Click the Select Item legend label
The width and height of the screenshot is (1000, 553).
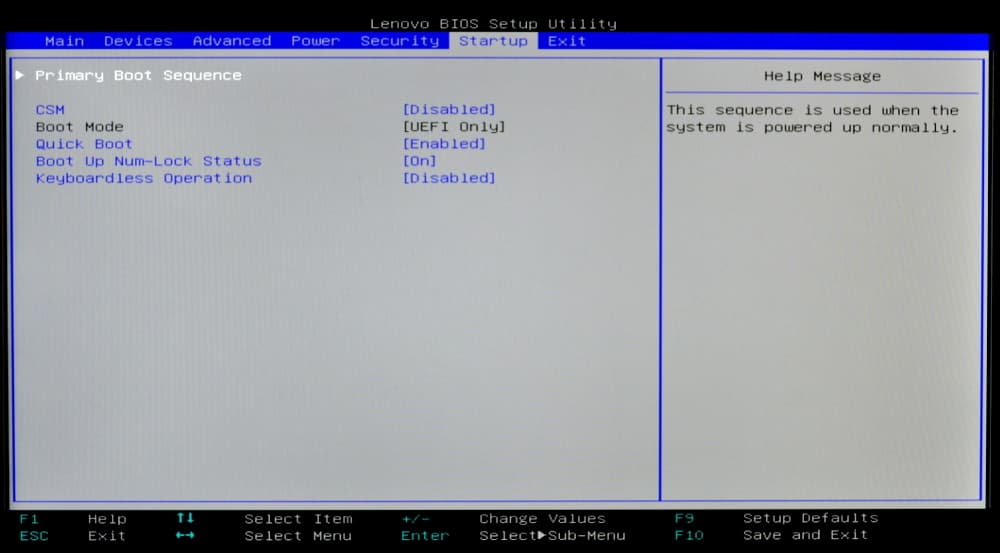click(298, 519)
